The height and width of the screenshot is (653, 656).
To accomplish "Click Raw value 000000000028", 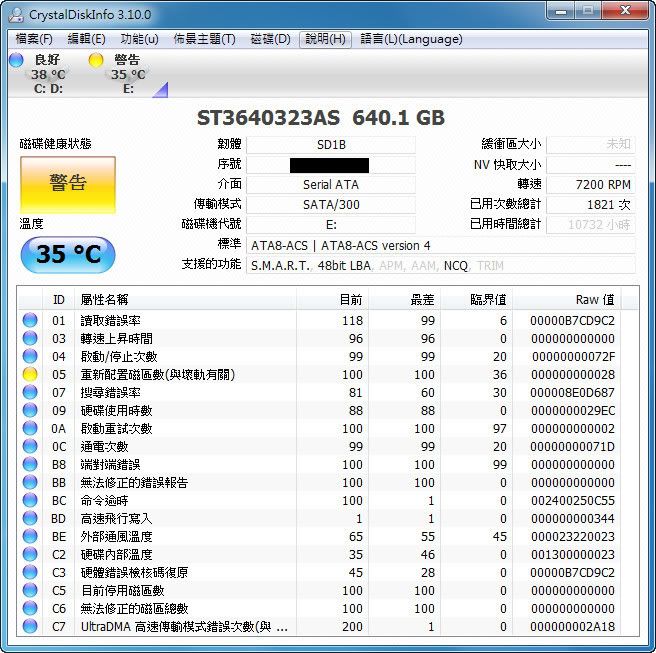I will coord(573,374).
